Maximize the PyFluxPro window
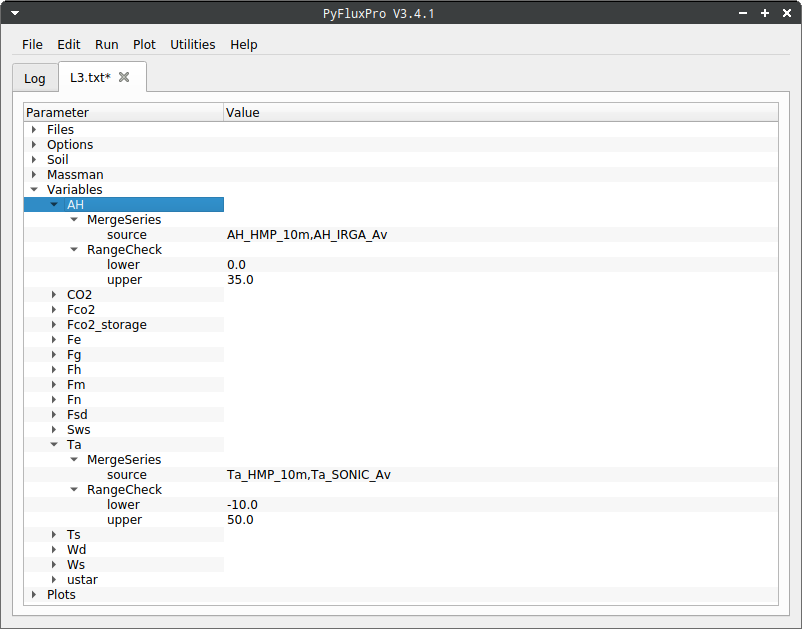Viewport: 802px width, 629px height. [765, 13]
